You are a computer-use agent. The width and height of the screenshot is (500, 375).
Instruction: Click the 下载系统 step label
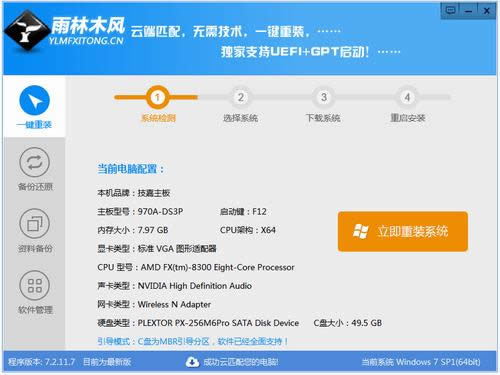click(323, 118)
